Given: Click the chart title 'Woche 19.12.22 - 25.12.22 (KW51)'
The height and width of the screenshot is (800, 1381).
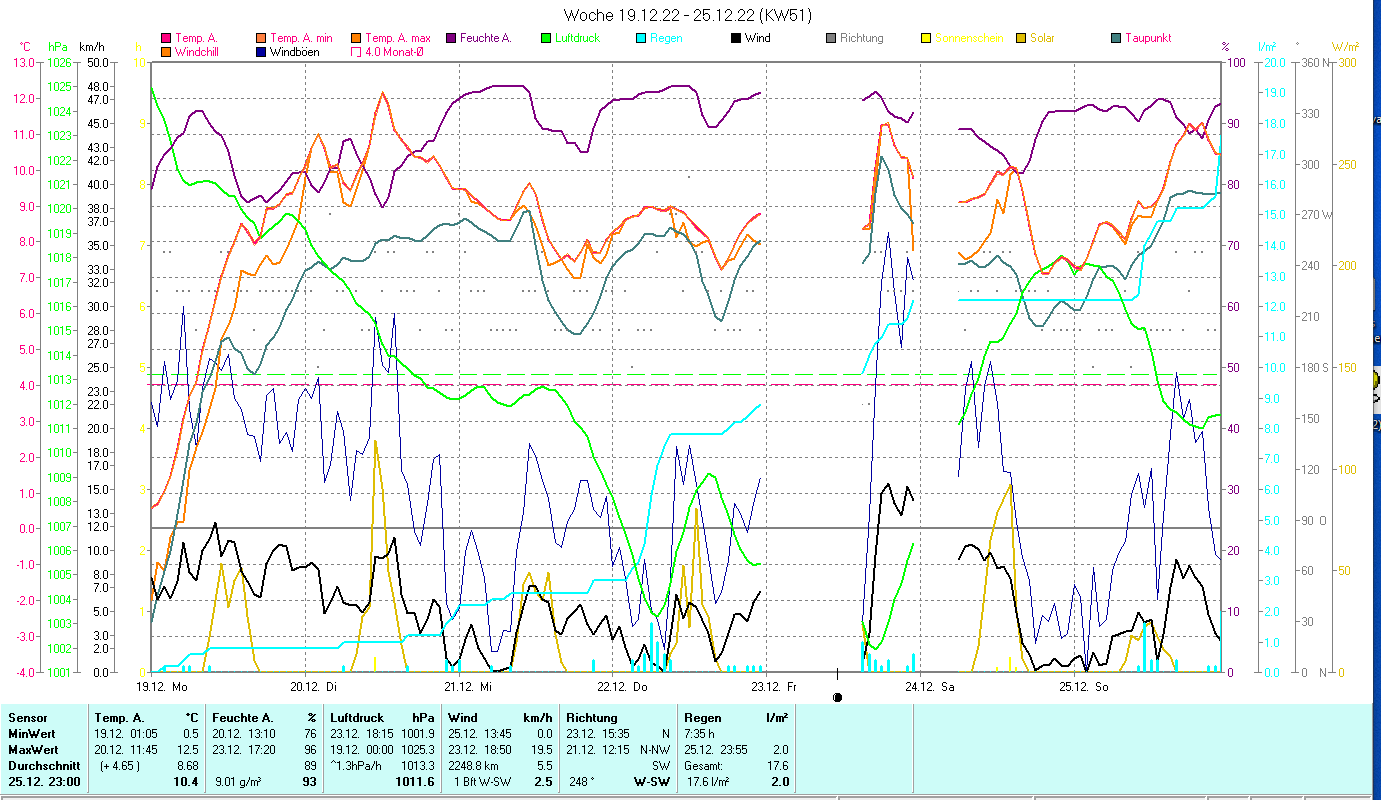Looking at the screenshot, I should point(688,15).
